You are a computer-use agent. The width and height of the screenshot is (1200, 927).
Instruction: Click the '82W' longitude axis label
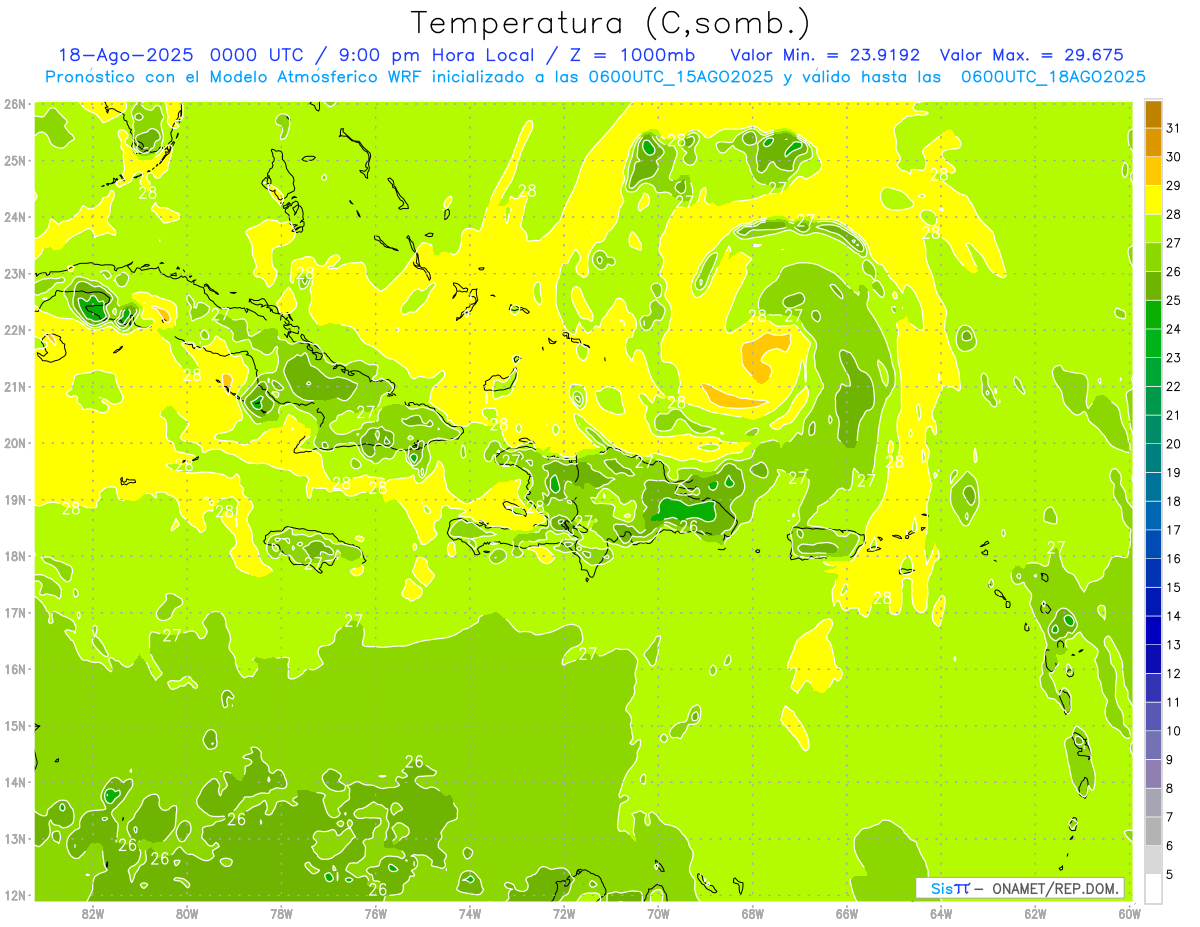tap(93, 913)
